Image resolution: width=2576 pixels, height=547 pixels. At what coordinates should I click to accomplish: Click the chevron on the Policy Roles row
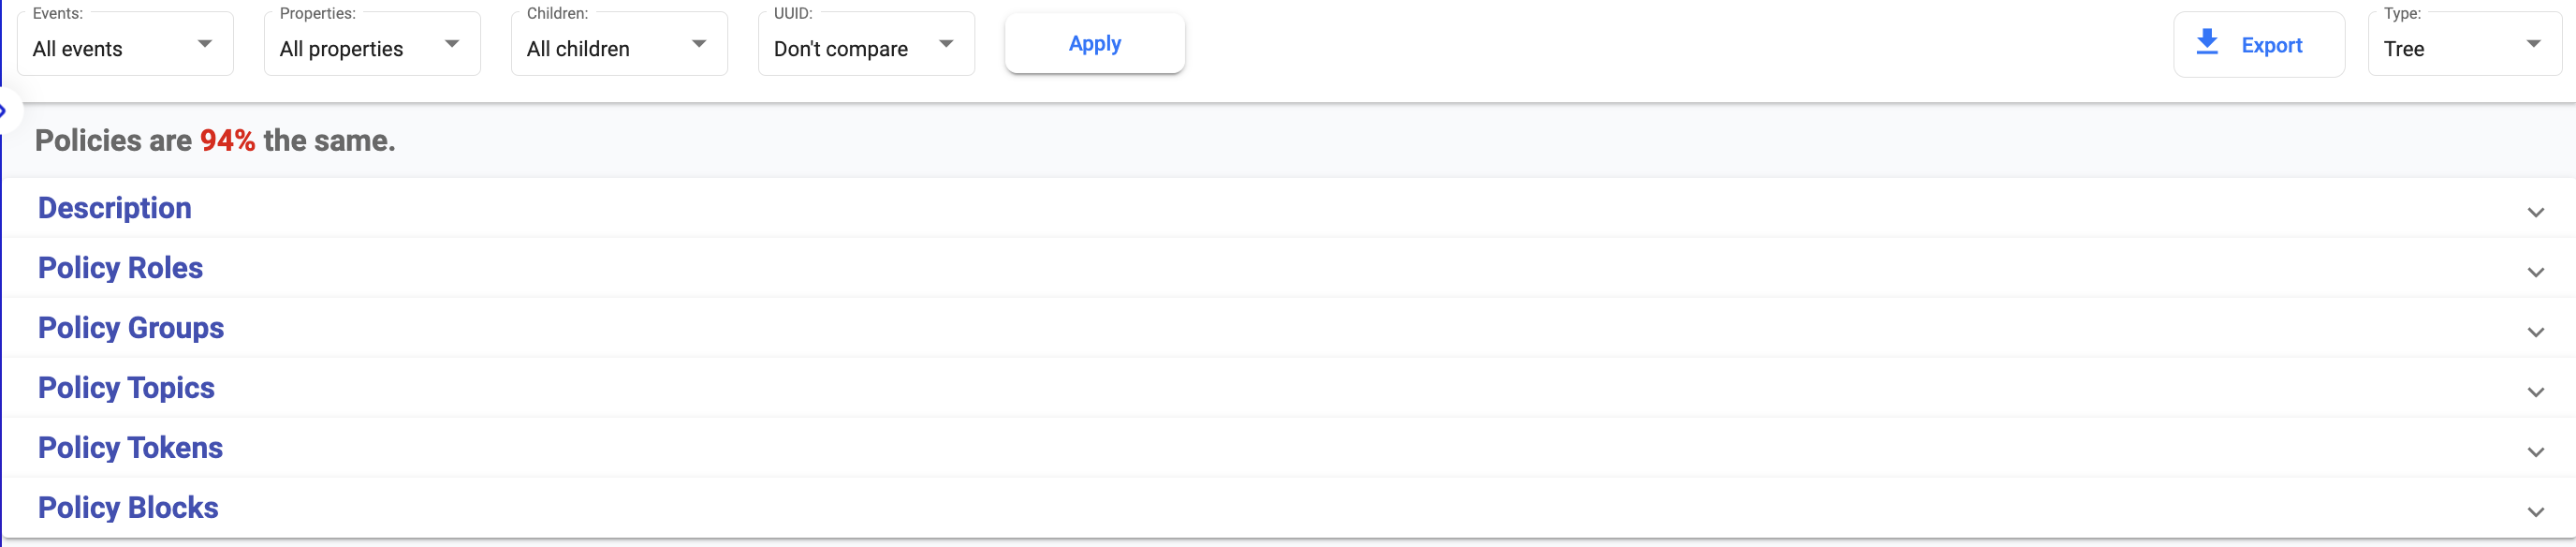tap(2535, 272)
